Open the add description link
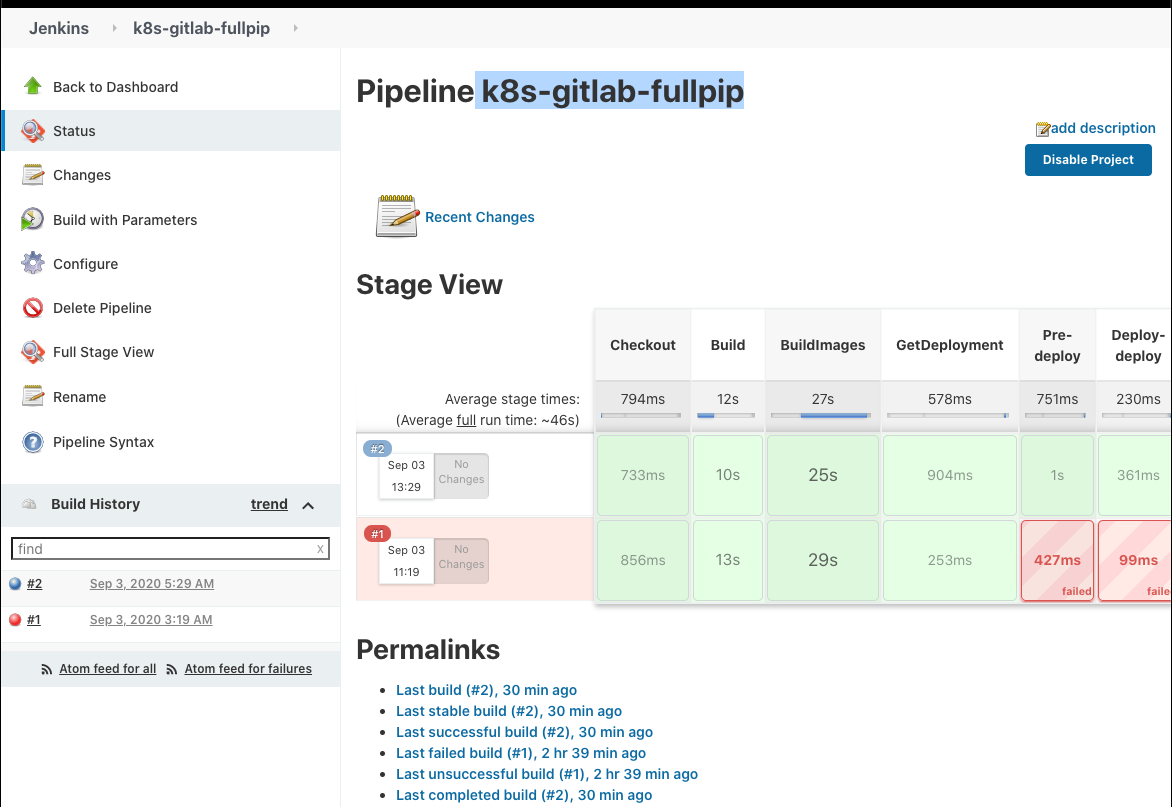 pos(1102,128)
